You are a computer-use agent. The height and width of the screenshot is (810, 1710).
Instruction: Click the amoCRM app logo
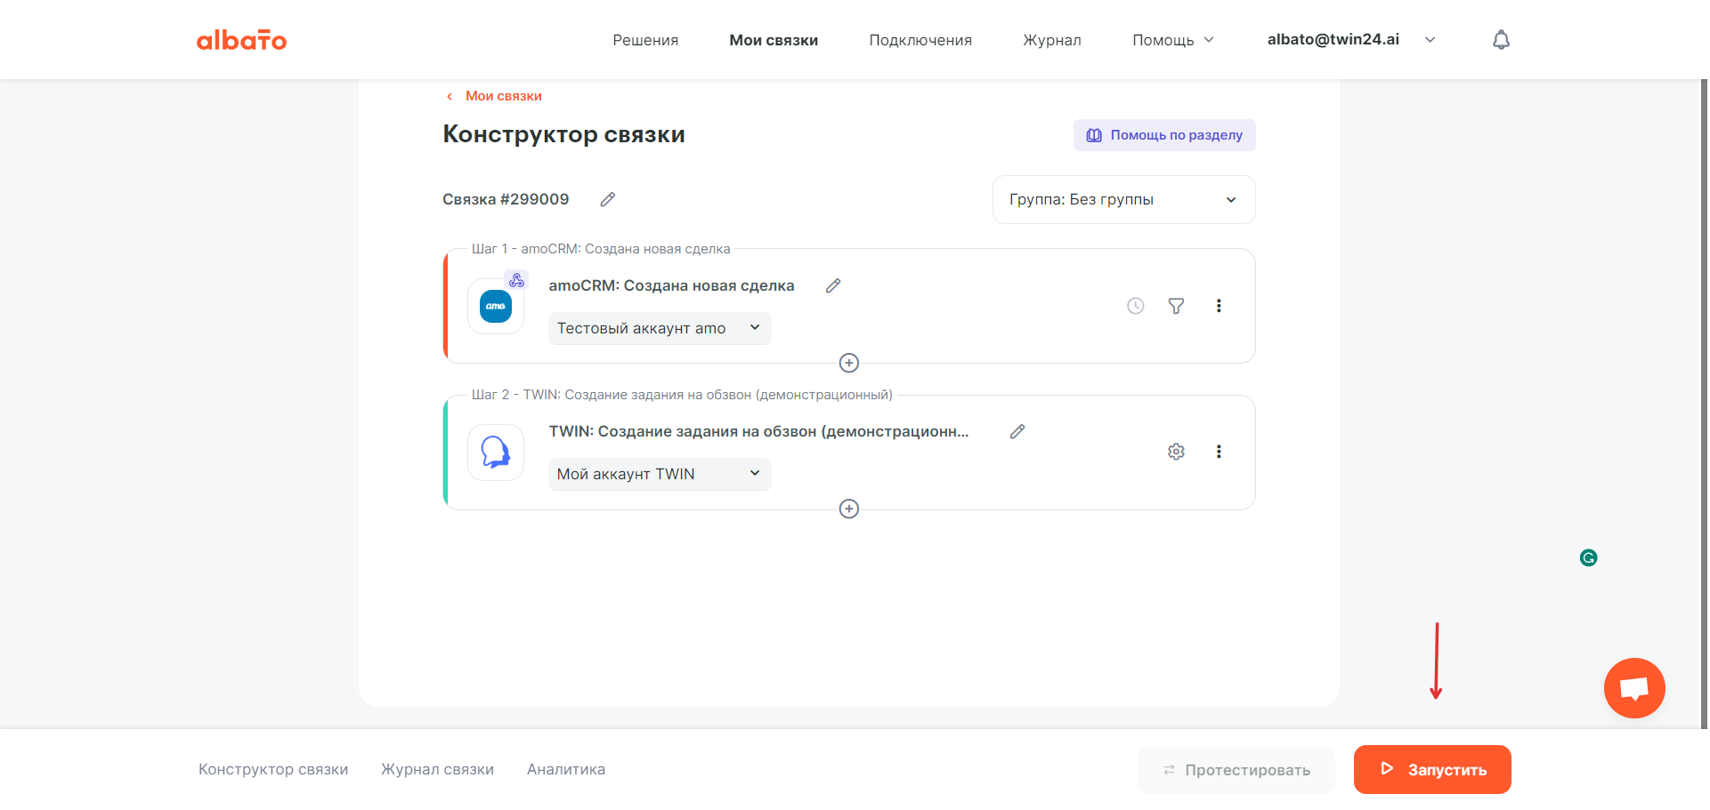point(495,306)
